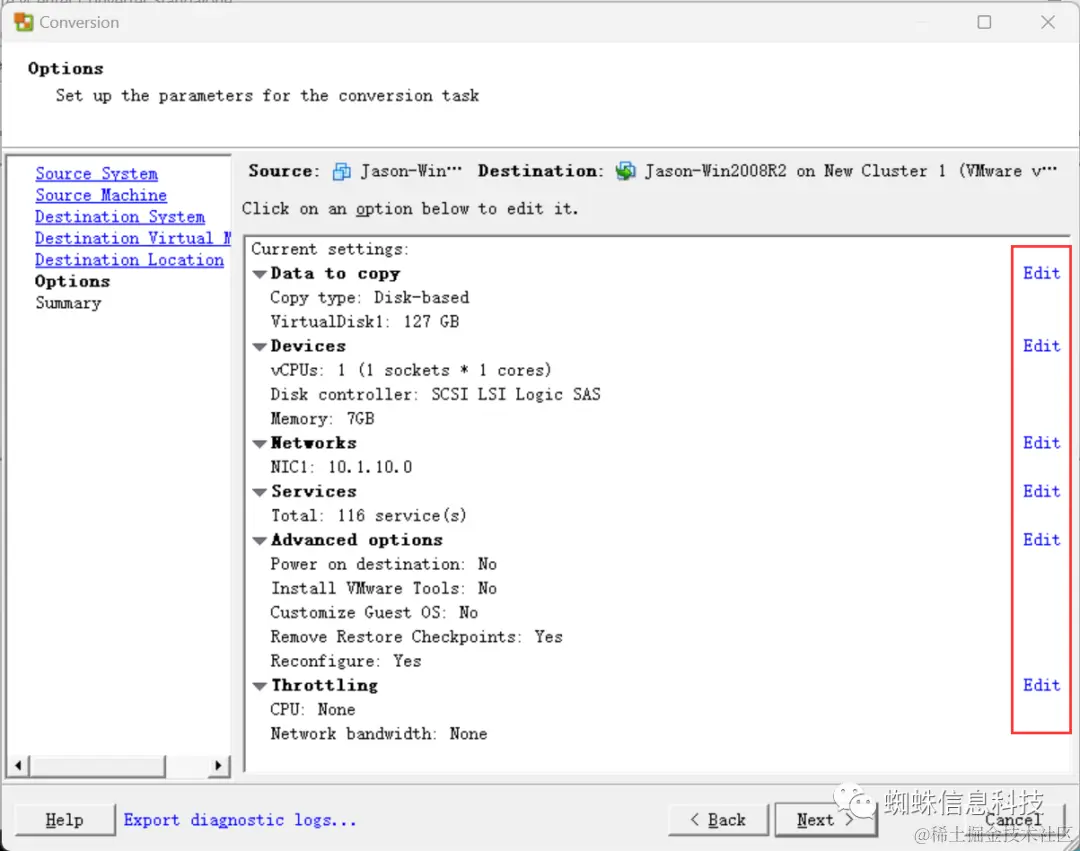This screenshot has width=1080, height=851.
Task: Click Network bandwidth: None setting
Action: [x=379, y=734]
